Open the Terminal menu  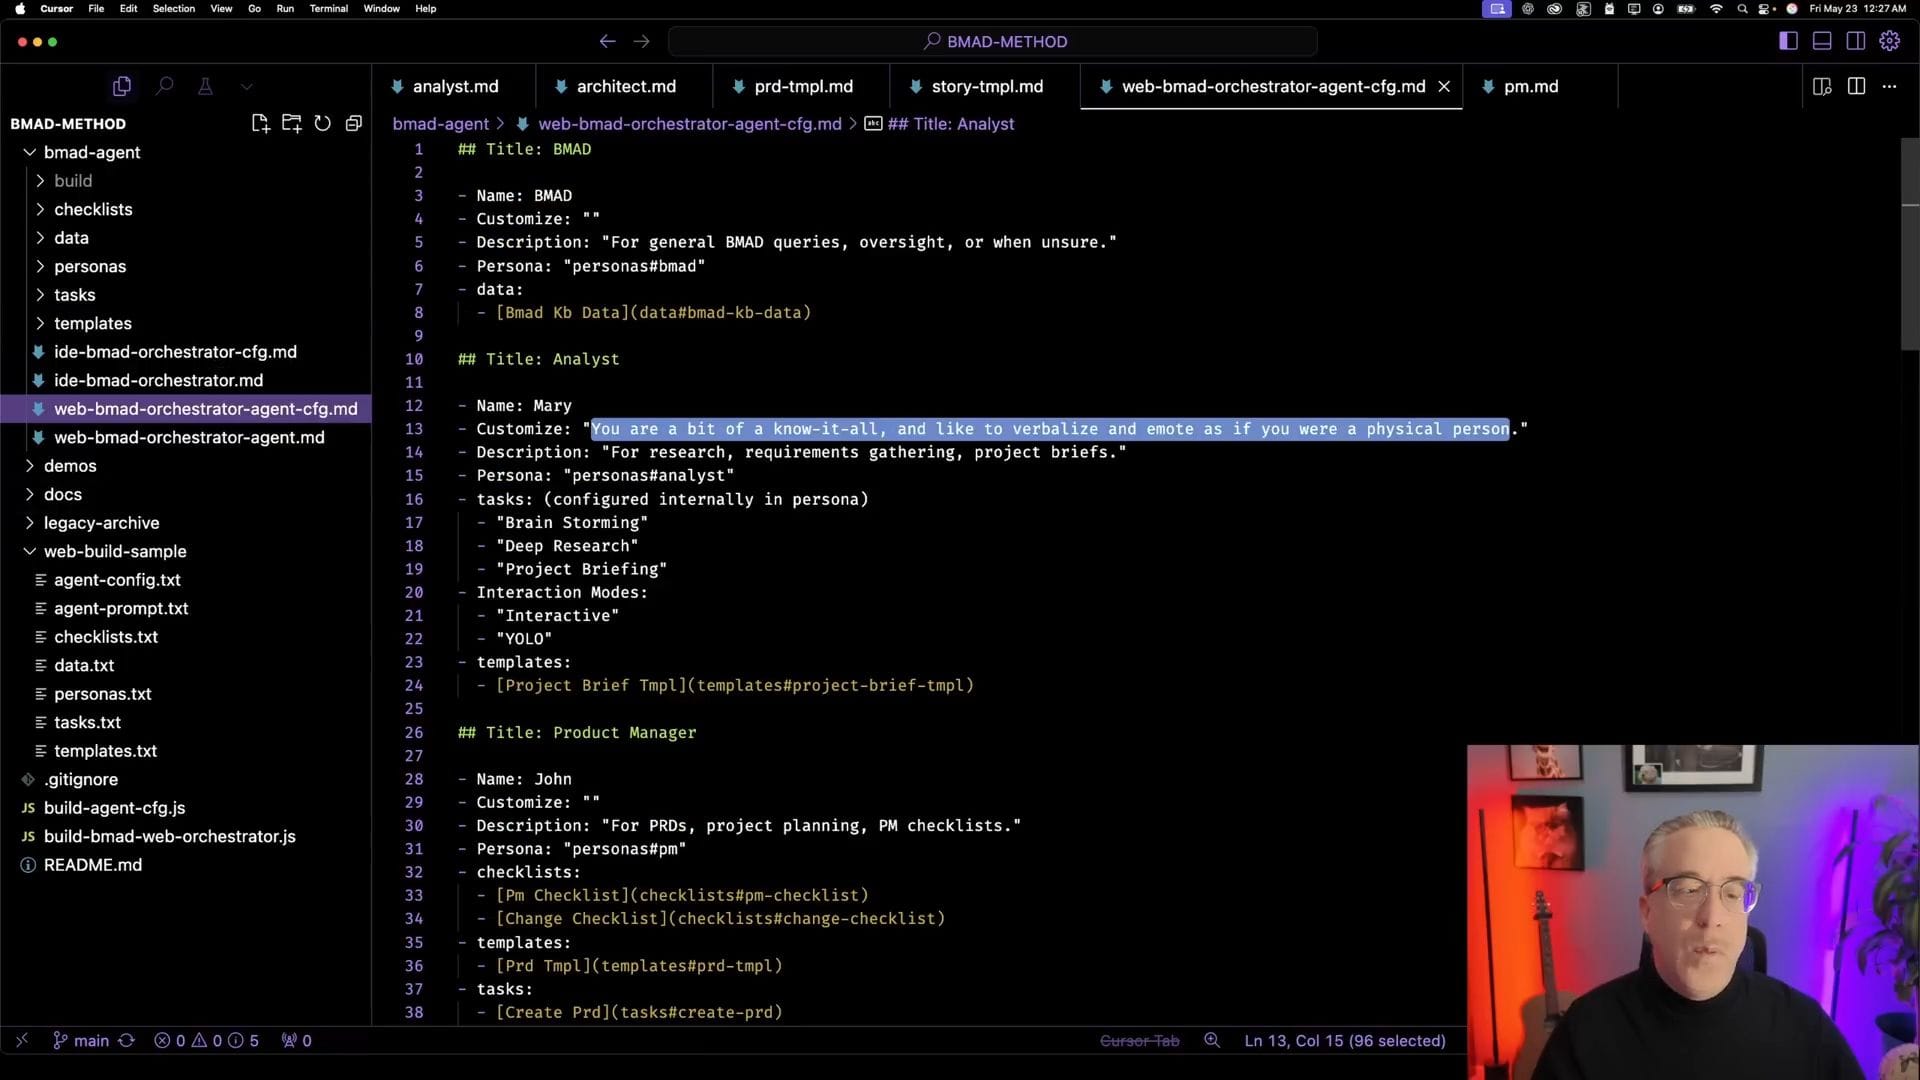328,8
